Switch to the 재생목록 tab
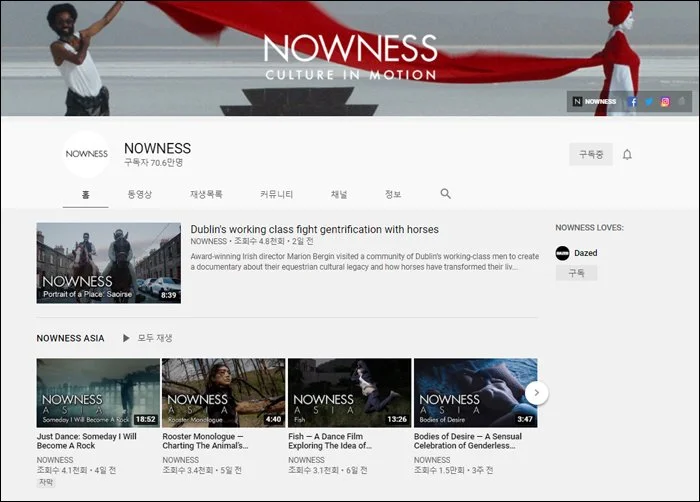 [206, 194]
